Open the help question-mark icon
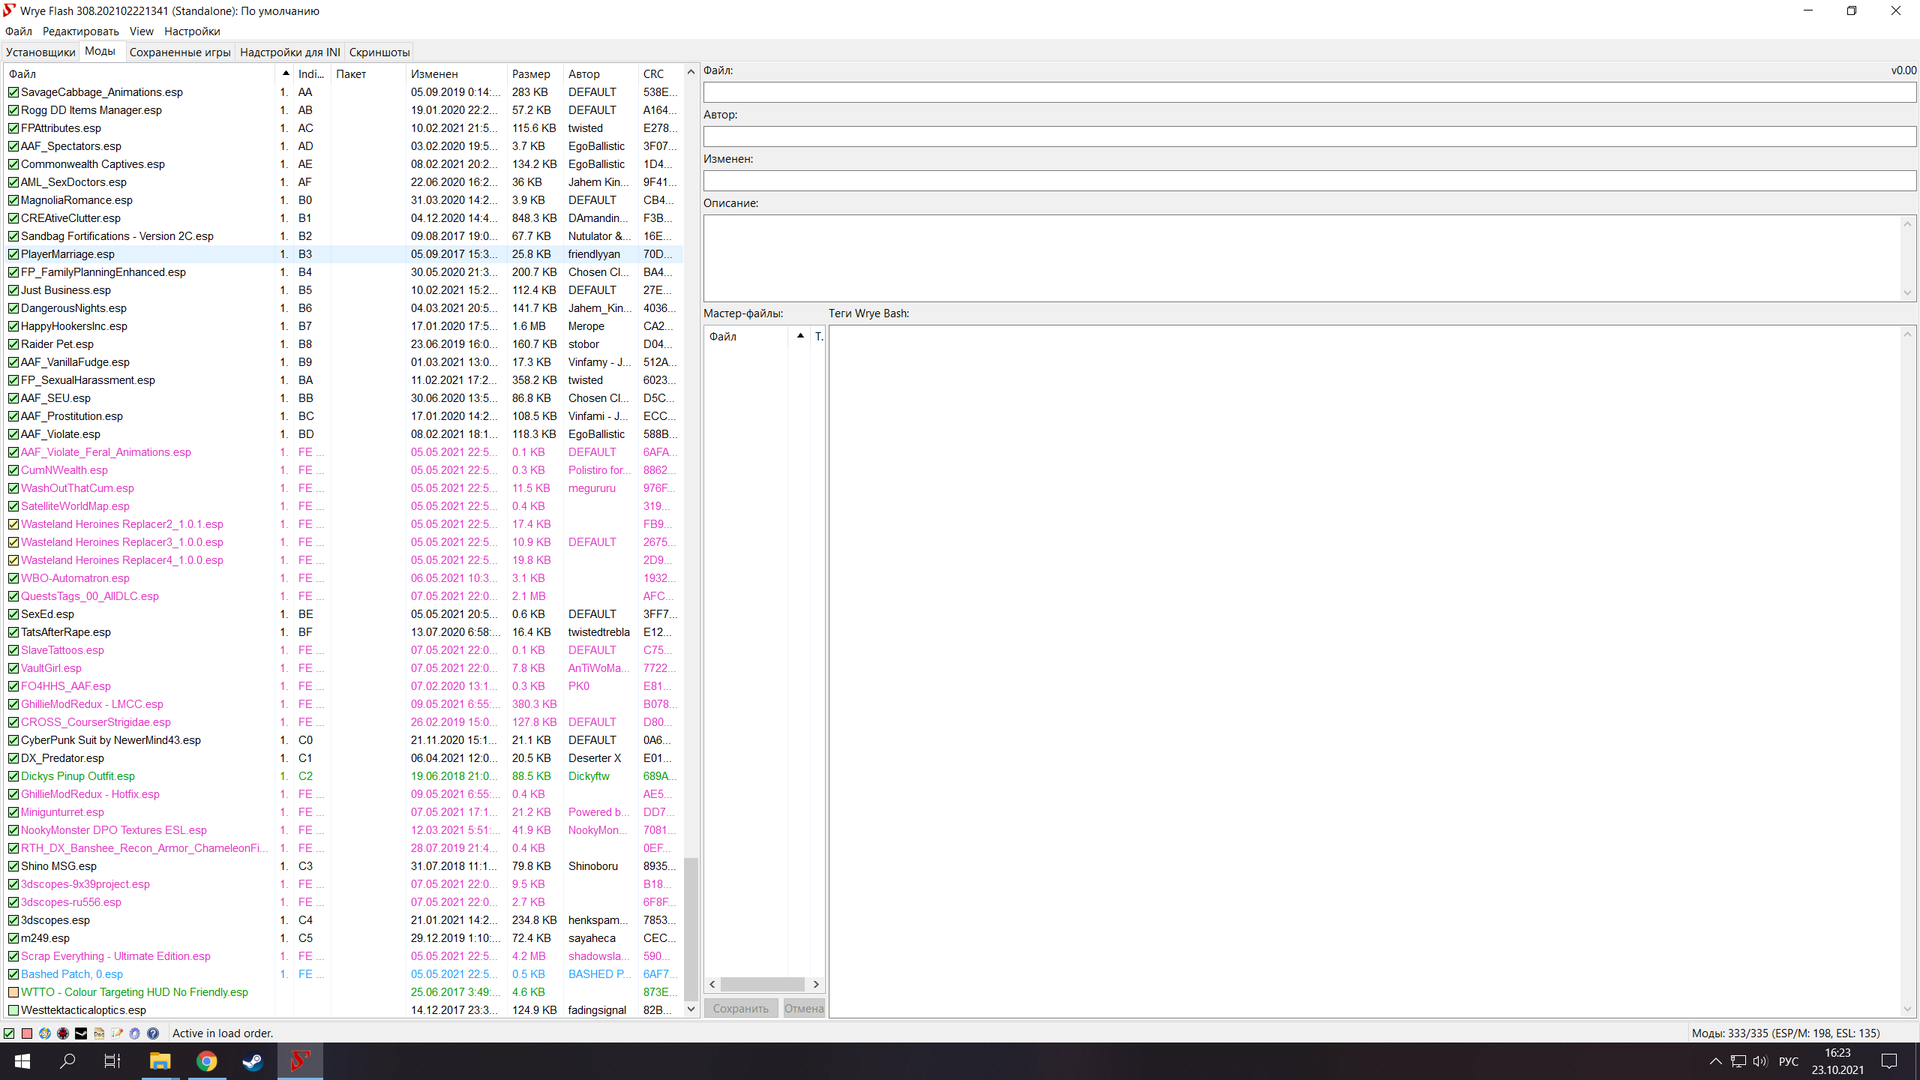This screenshot has width=1920, height=1080. (153, 1033)
